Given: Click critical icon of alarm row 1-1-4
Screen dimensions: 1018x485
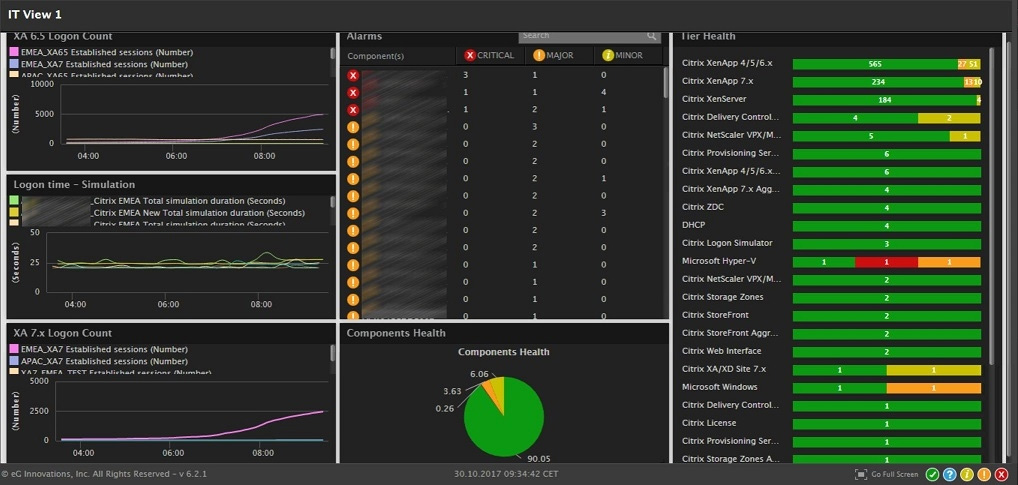Looking at the screenshot, I should pyautogui.click(x=353, y=93).
